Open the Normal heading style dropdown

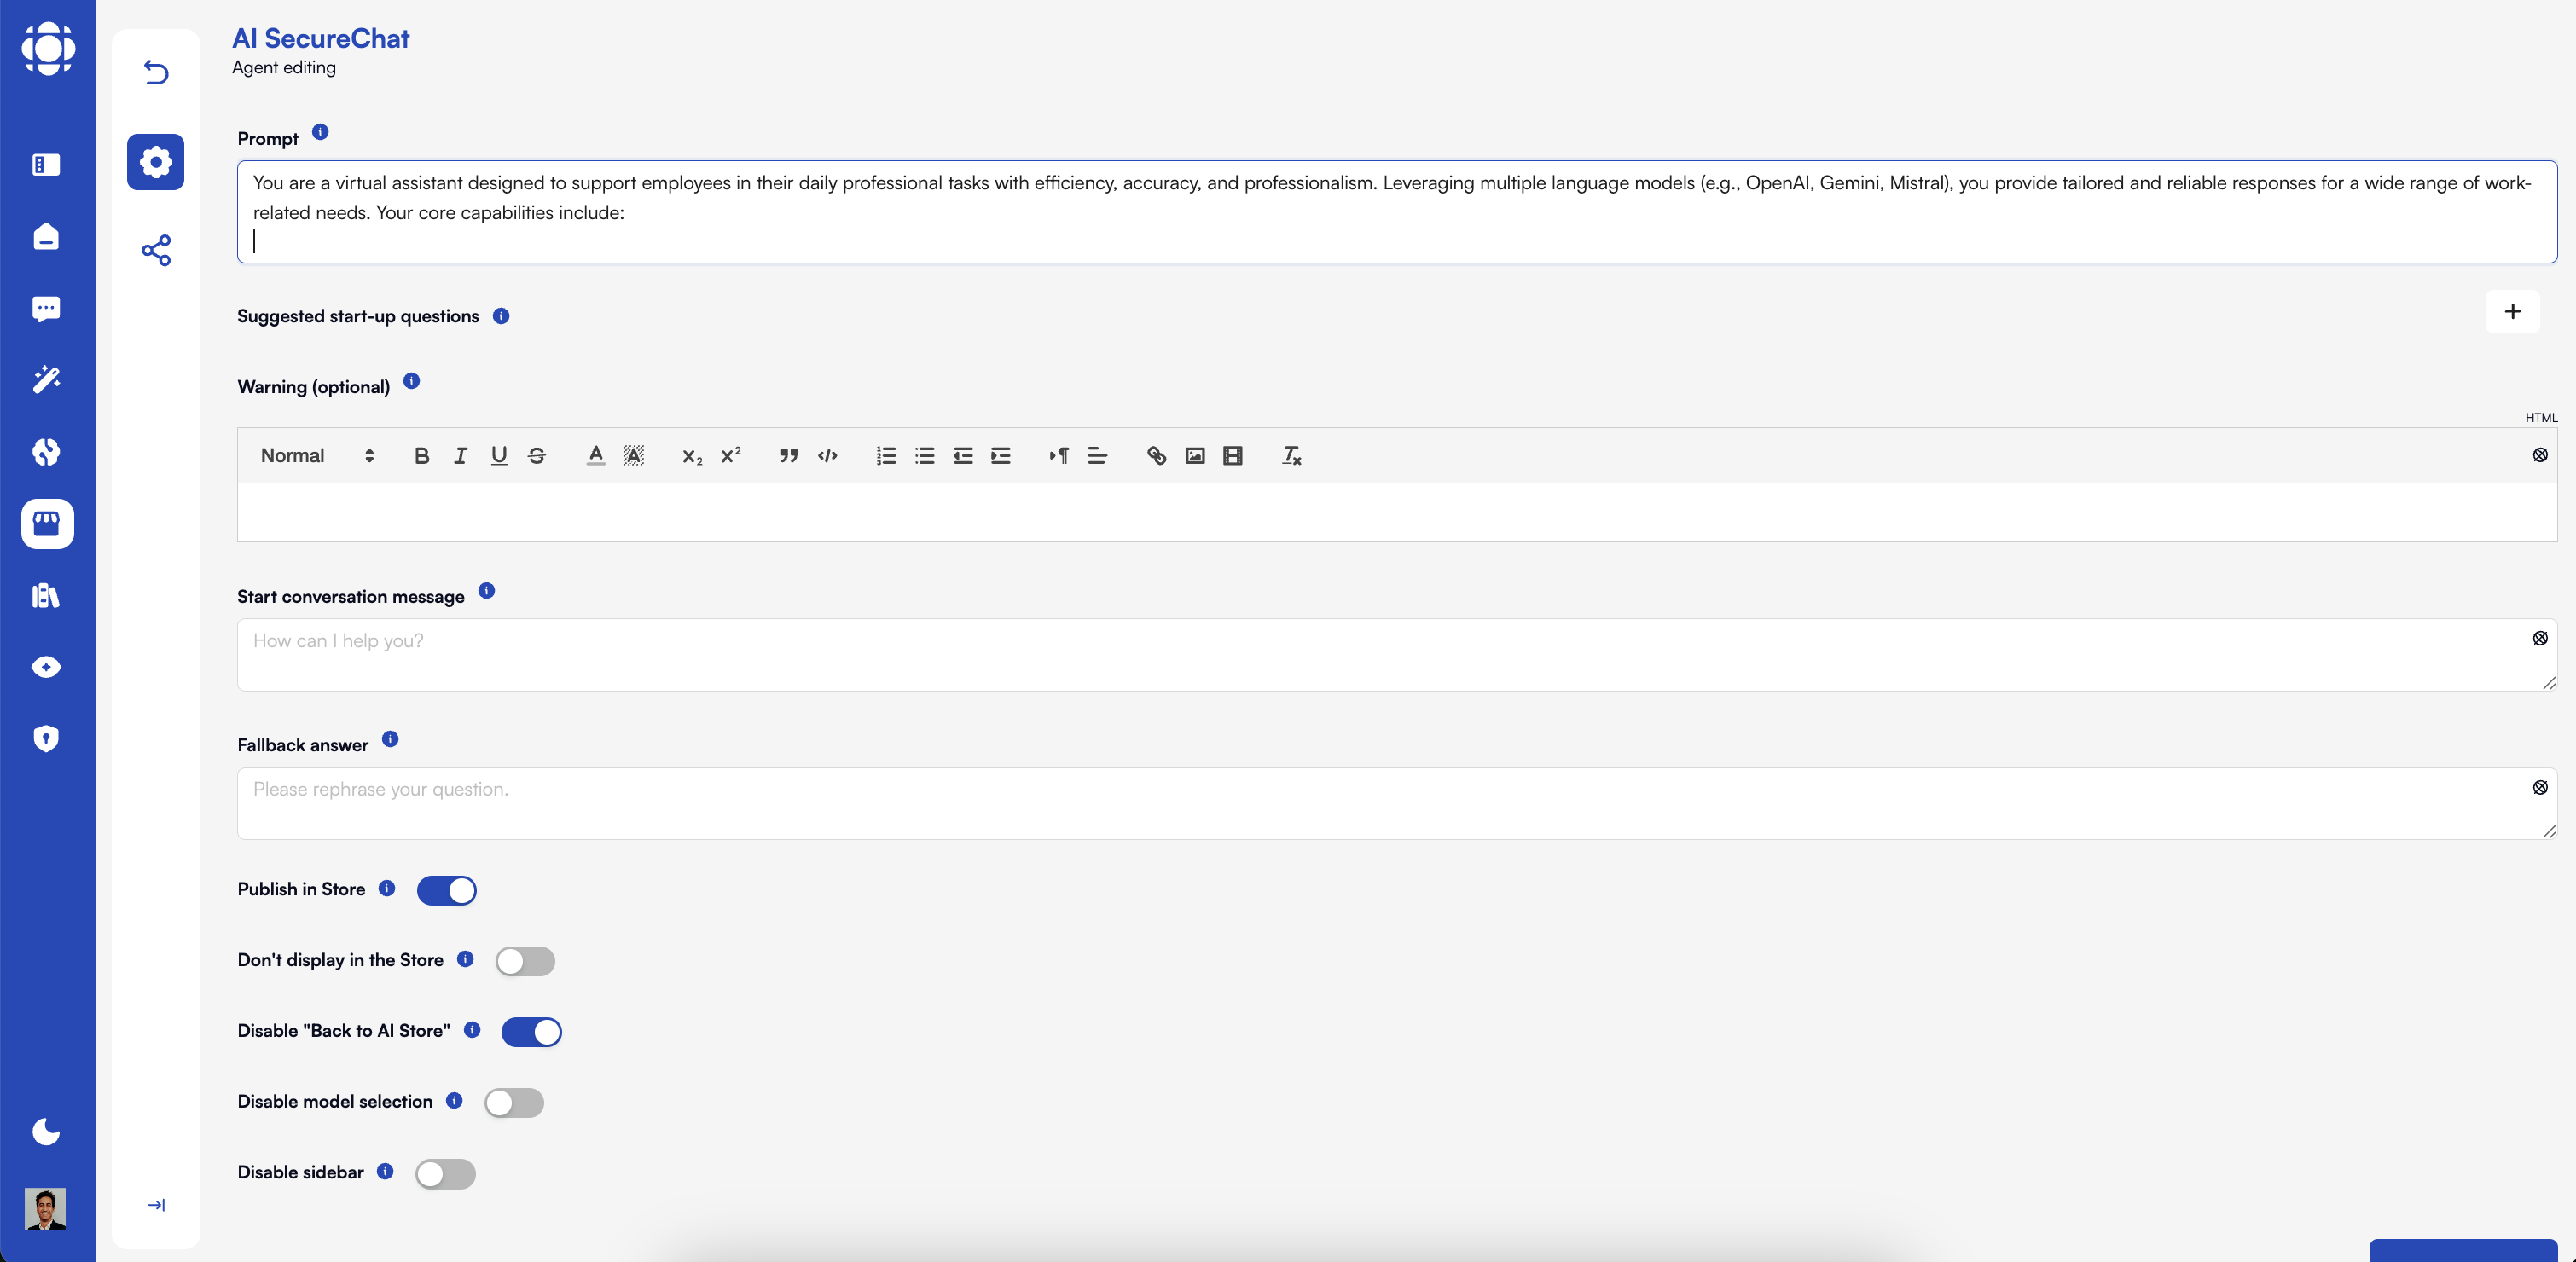317,456
